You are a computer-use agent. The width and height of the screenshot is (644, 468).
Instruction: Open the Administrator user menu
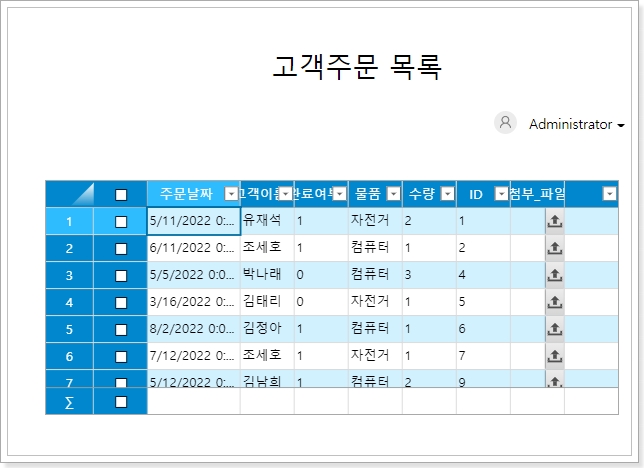point(576,125)
